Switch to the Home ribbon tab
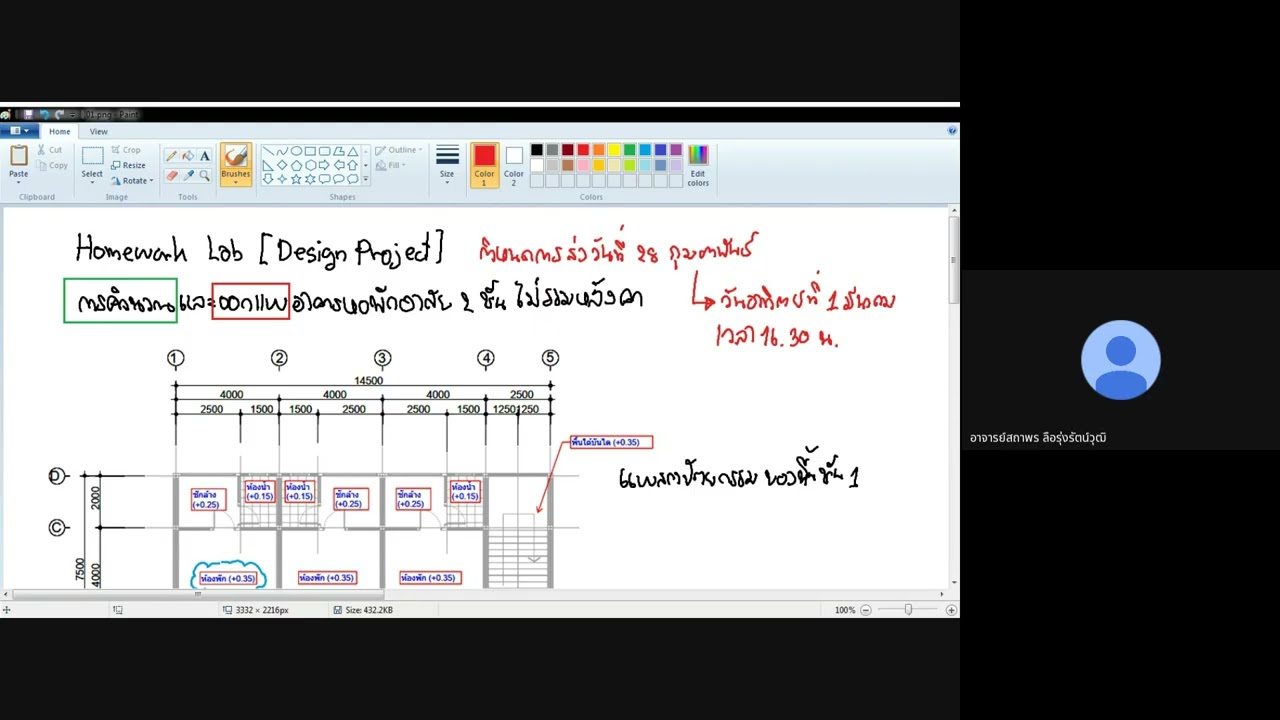This screenshot has width=1280, height=720. pyautogui.click(x=60, y=131)
